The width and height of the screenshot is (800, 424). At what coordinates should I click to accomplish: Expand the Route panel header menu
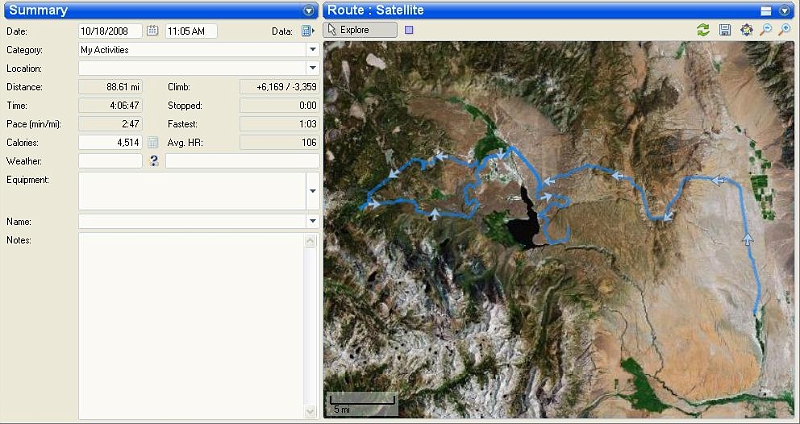(x=785, y=11)
